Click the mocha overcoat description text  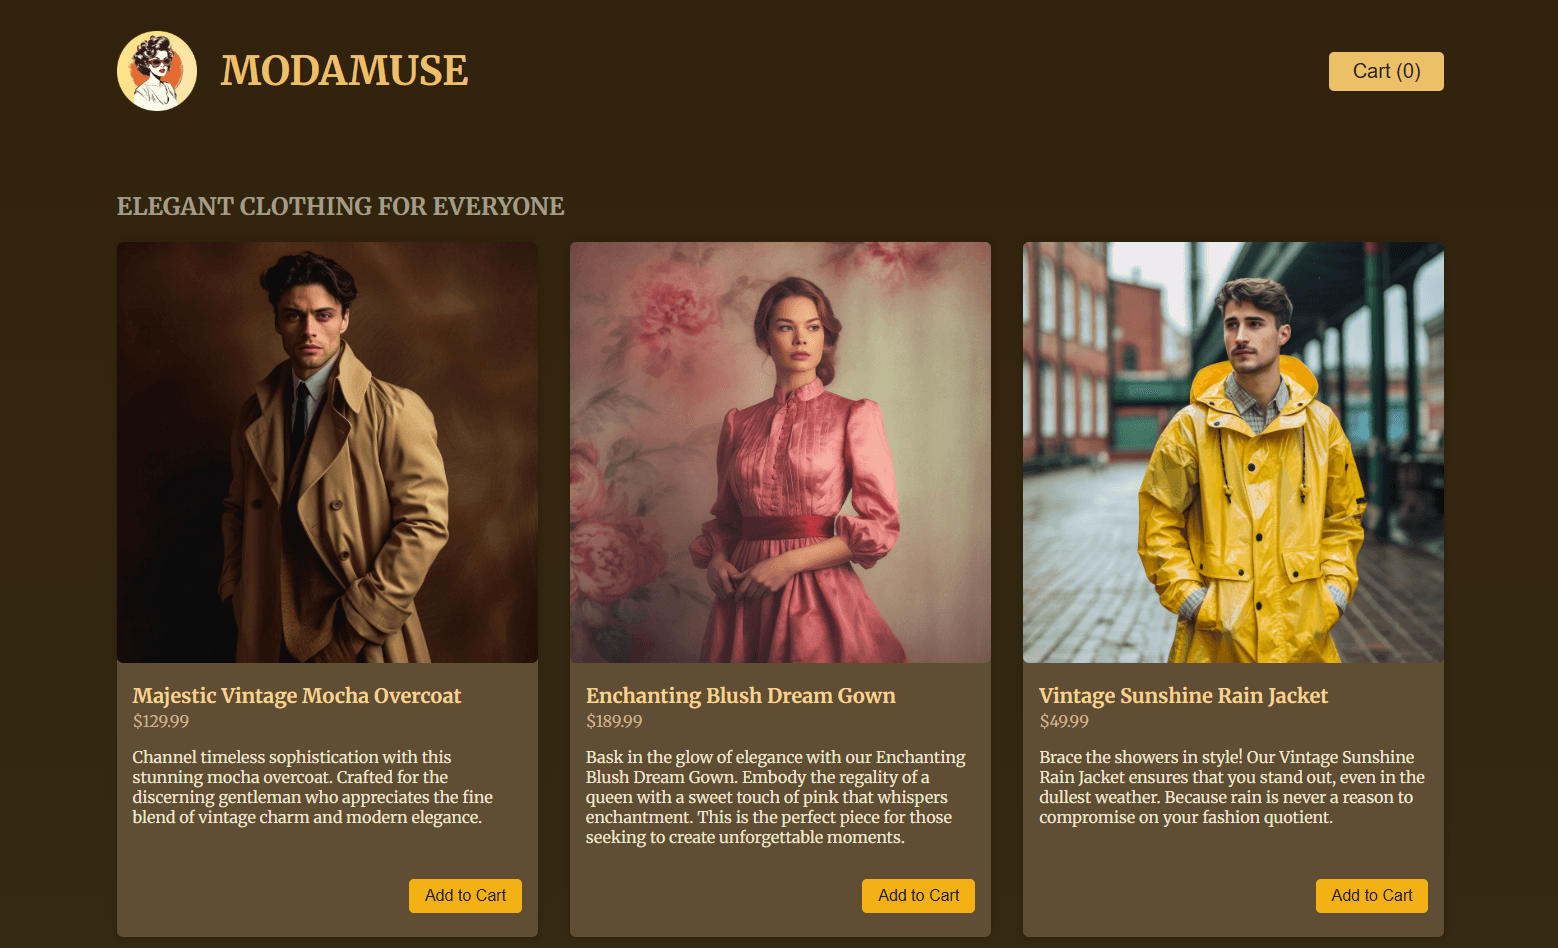pyautogui.click(x=313, y=787)
